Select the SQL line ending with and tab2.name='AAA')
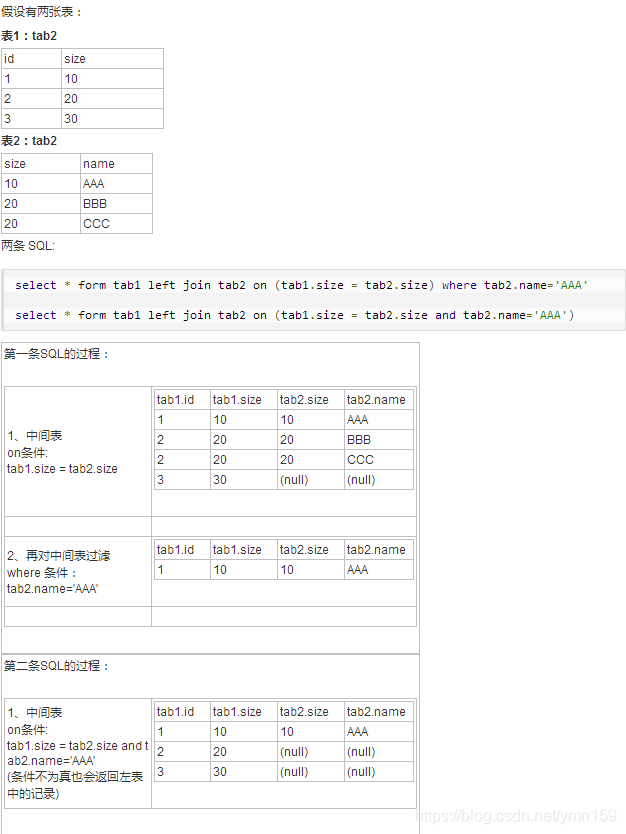The image size is (626, 834). coord(295,315)
